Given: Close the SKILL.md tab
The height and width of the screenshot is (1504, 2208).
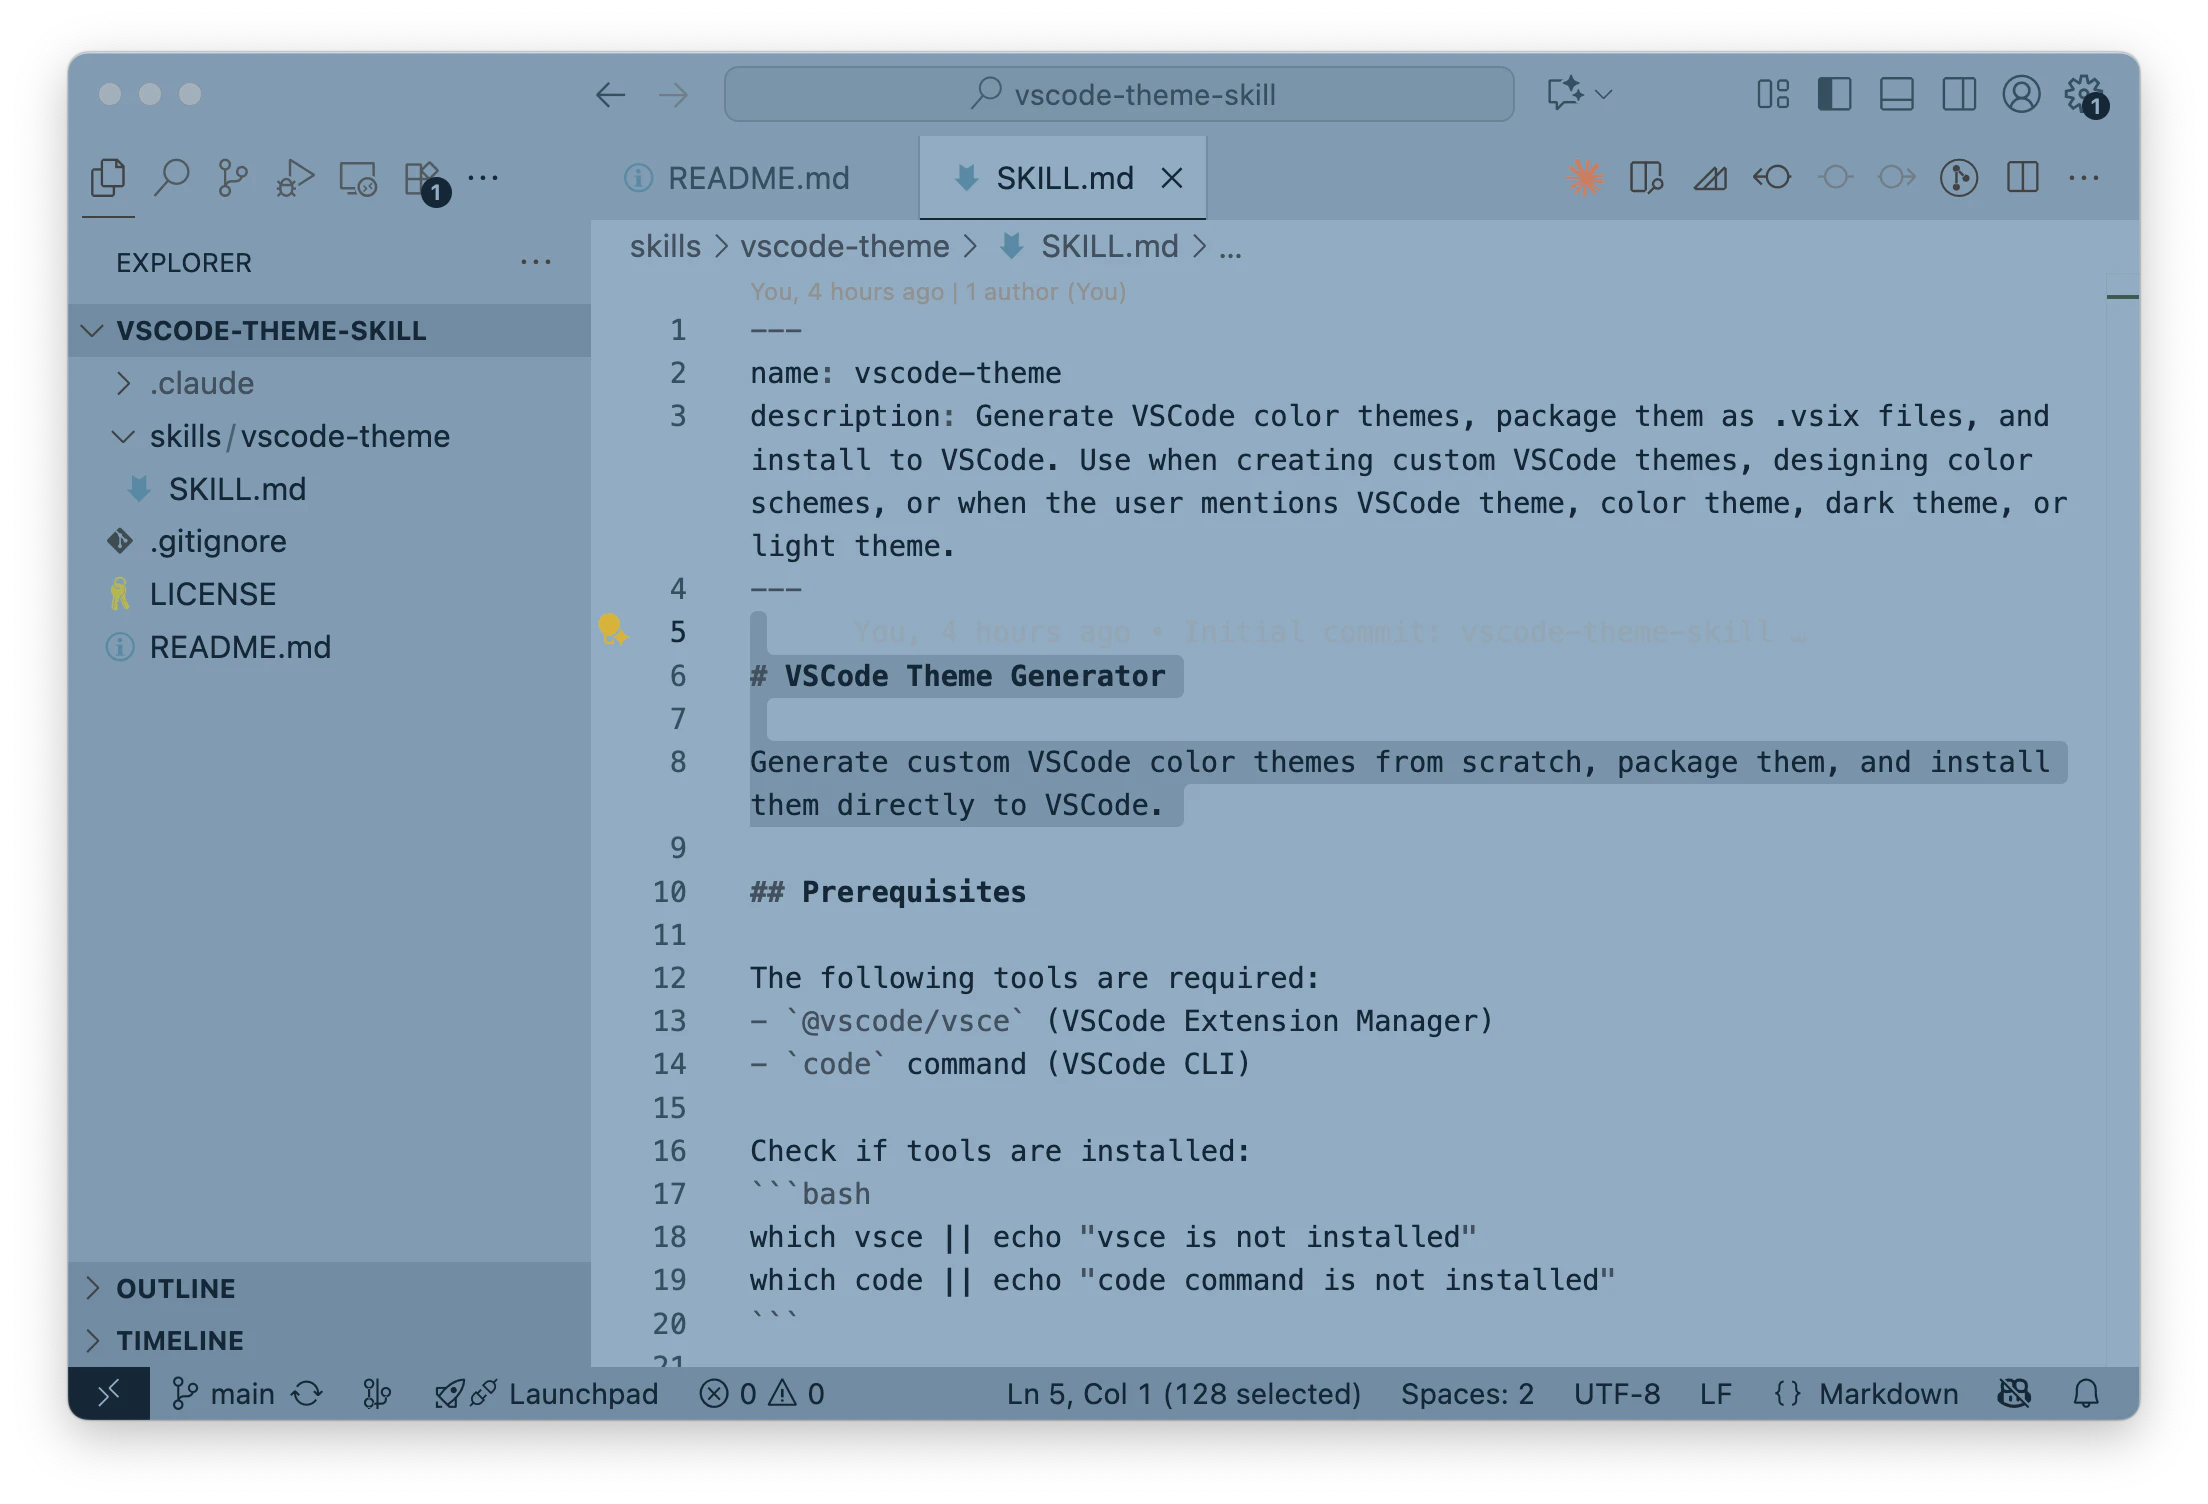Looking at the screenshot, I should click(1172, 178).
